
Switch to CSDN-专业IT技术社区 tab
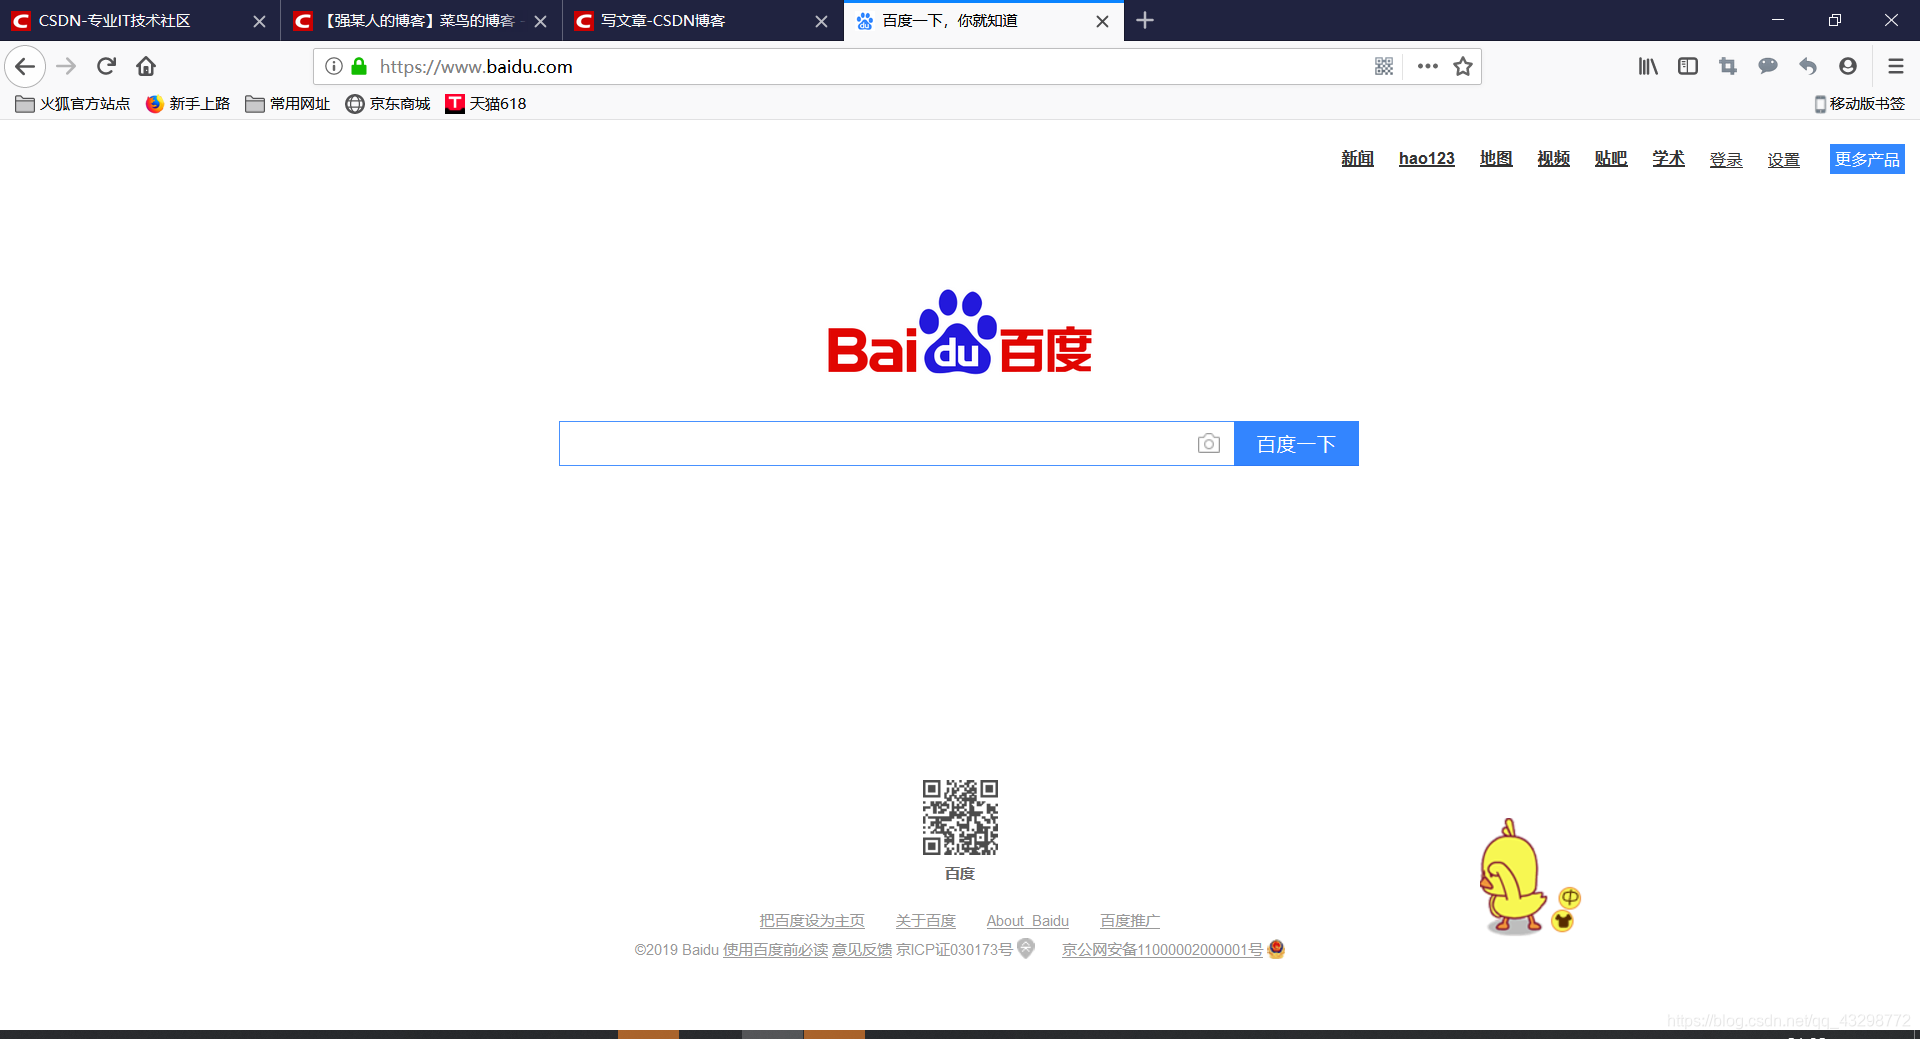pos(140,21)
